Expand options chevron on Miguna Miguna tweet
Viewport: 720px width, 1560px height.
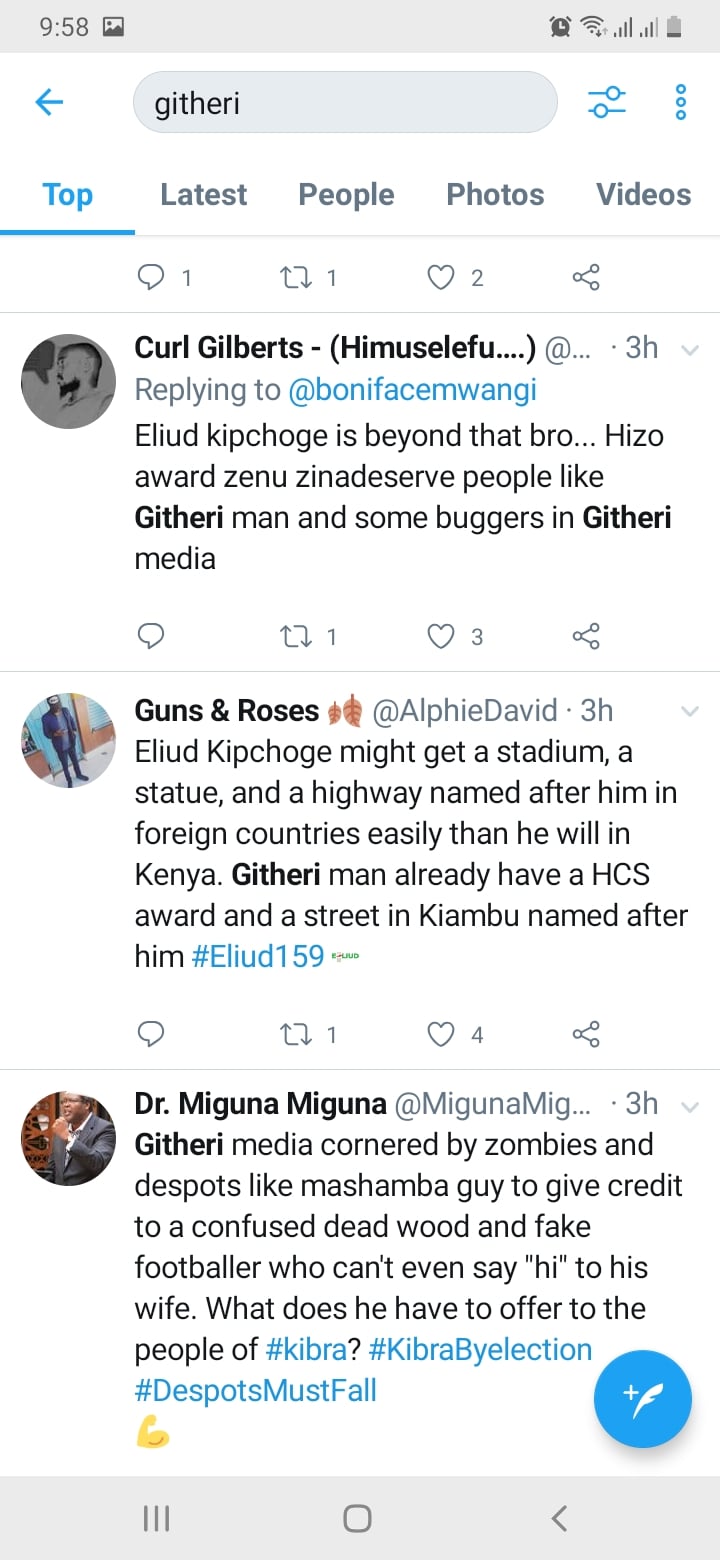pyautogui.click(x=689, y=1106)
